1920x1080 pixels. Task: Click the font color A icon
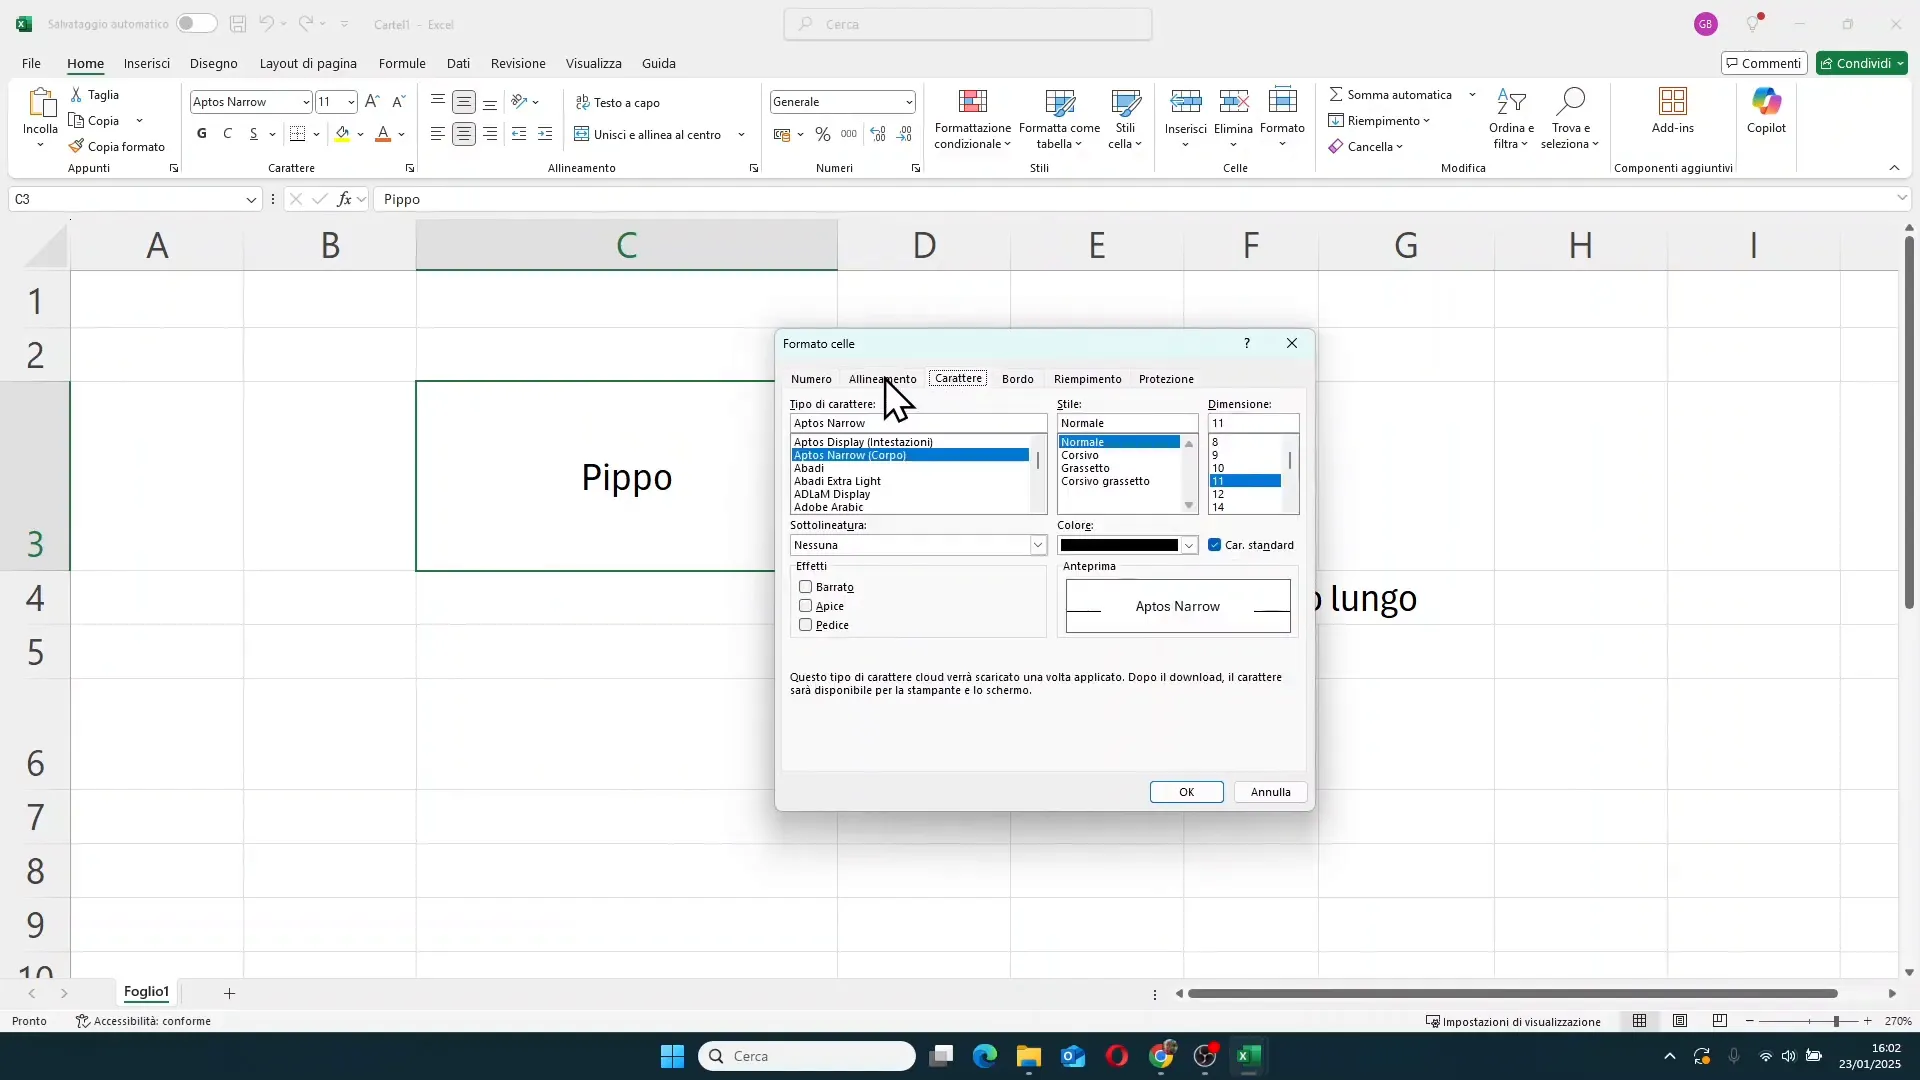tap(383, 134)
